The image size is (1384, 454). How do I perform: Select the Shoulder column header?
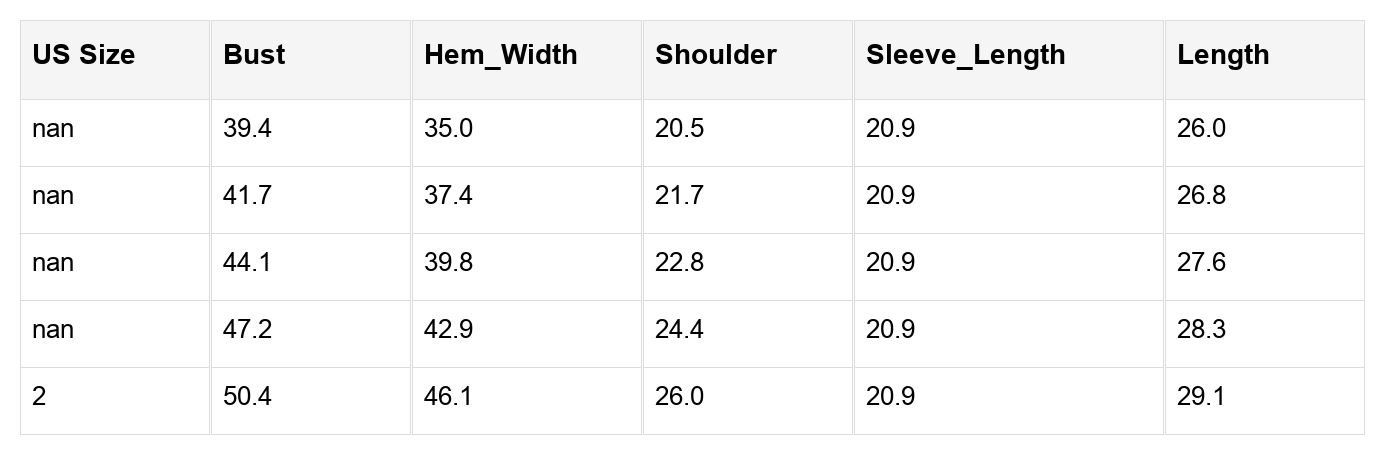[x=715, y=55]
